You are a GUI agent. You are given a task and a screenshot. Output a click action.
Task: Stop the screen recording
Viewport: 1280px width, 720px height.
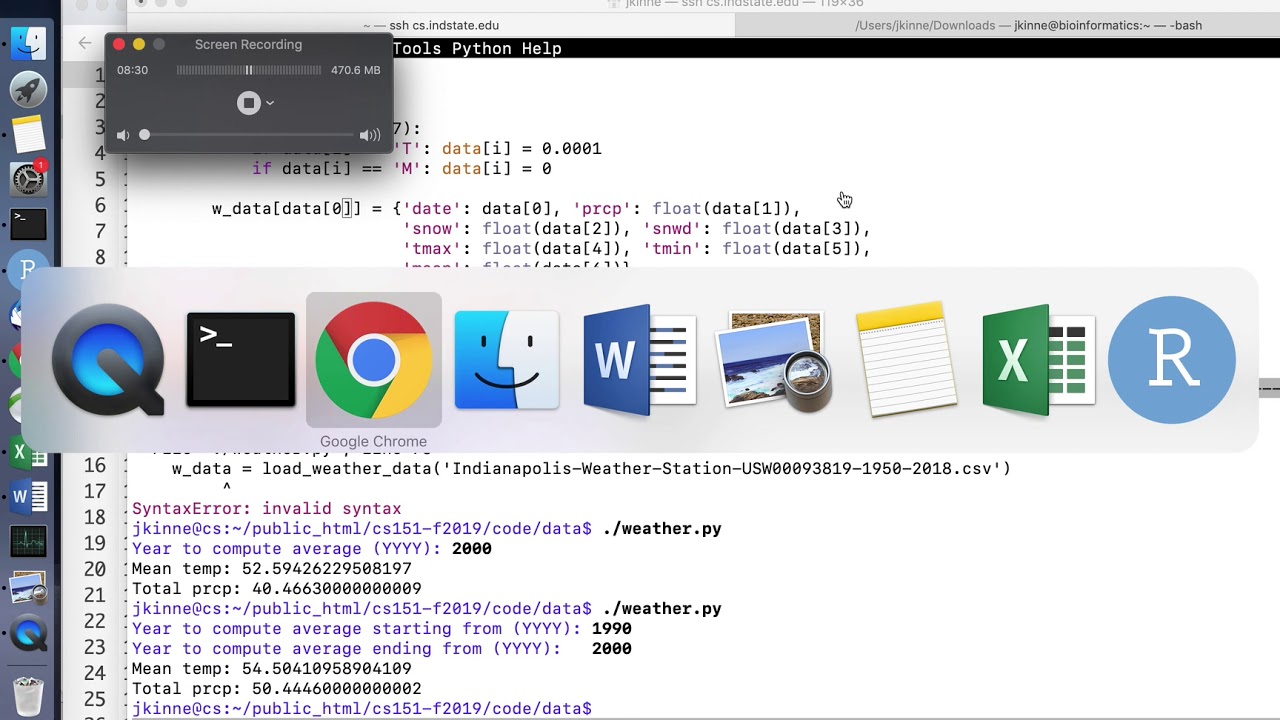point(248,103)
